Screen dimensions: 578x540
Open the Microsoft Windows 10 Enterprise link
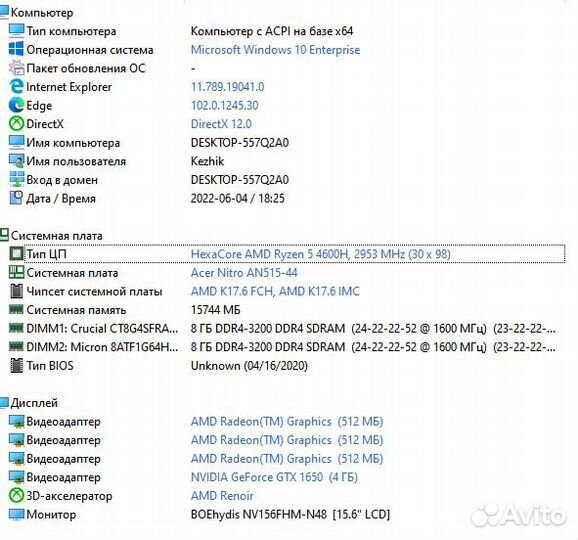point(275,50)
